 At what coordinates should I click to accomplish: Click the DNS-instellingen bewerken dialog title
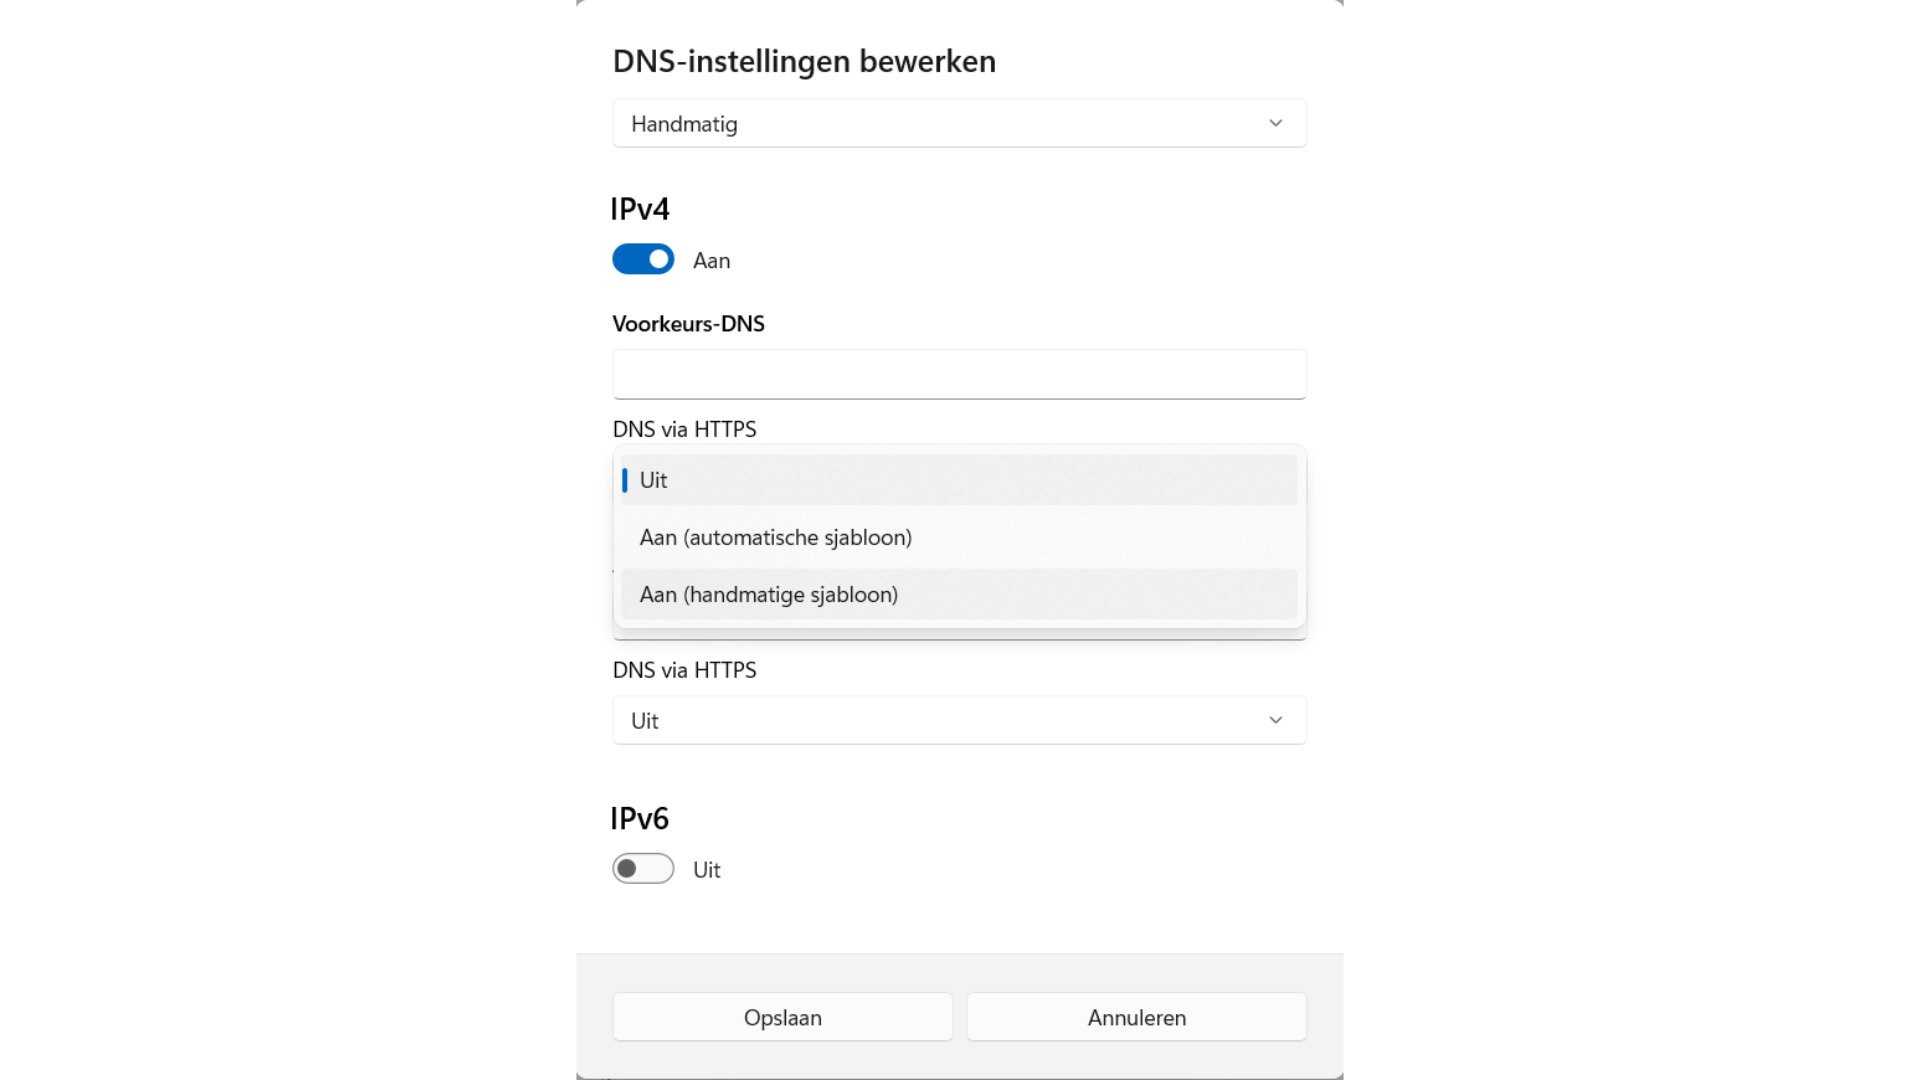pyautogui.click(x=804, y=61)
